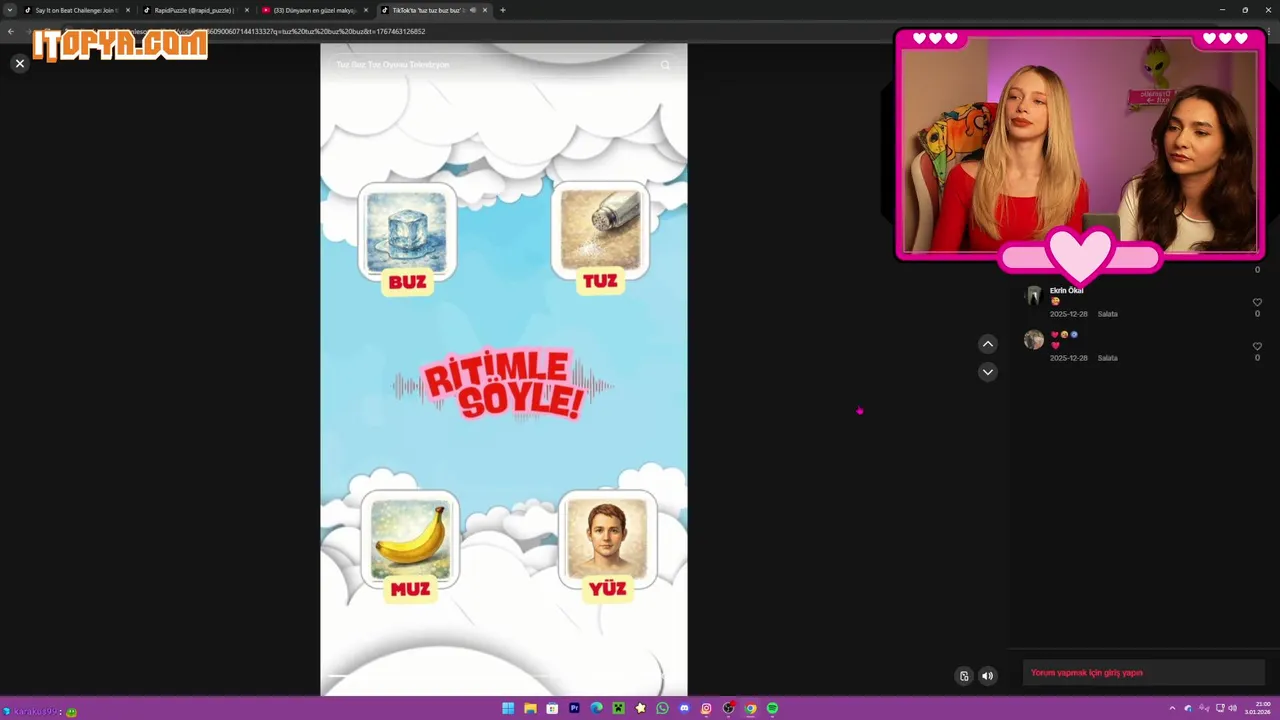Toggle the auto-scroll icon beside the volume button
1280x720 pixels.
(964, 676)
